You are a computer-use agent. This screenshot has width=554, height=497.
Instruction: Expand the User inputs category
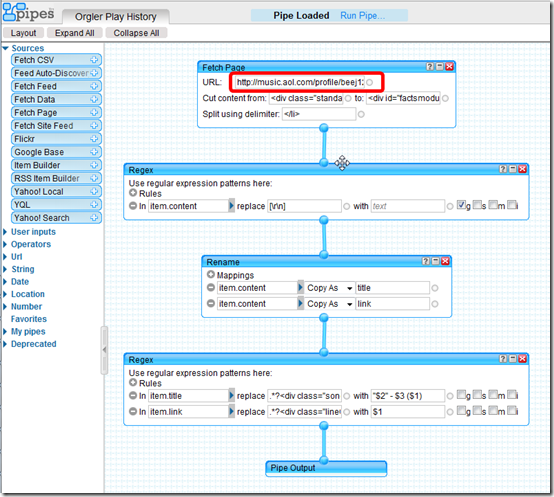(5, 232)
